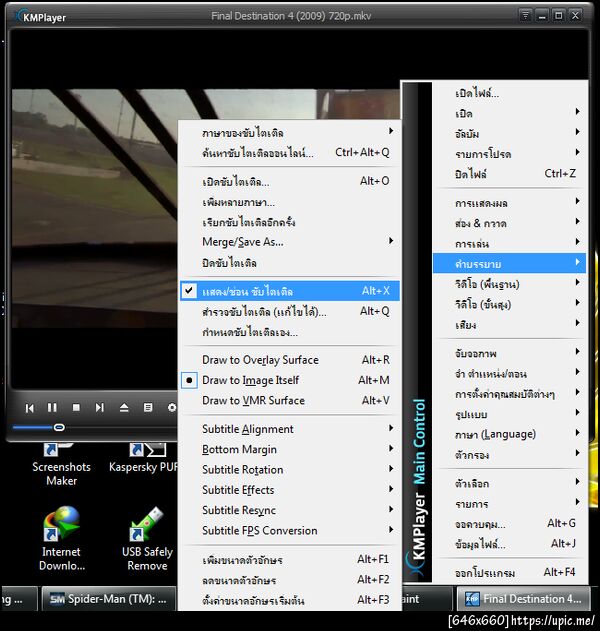Choose the Alt+F3 reset font size item
Screen dimensions: 600x631
290,600
